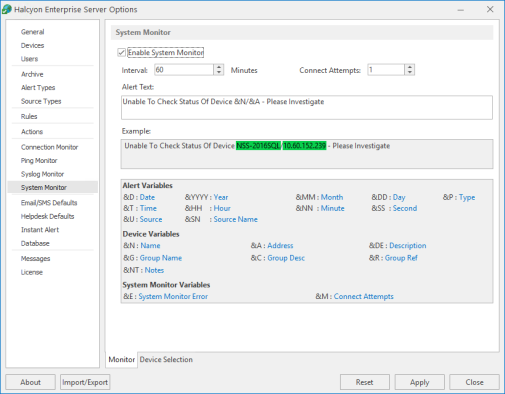Viewport: 505px width, 394px height.
Task: Open Email/SMS Defaults page
Action: tap(49, 203)
